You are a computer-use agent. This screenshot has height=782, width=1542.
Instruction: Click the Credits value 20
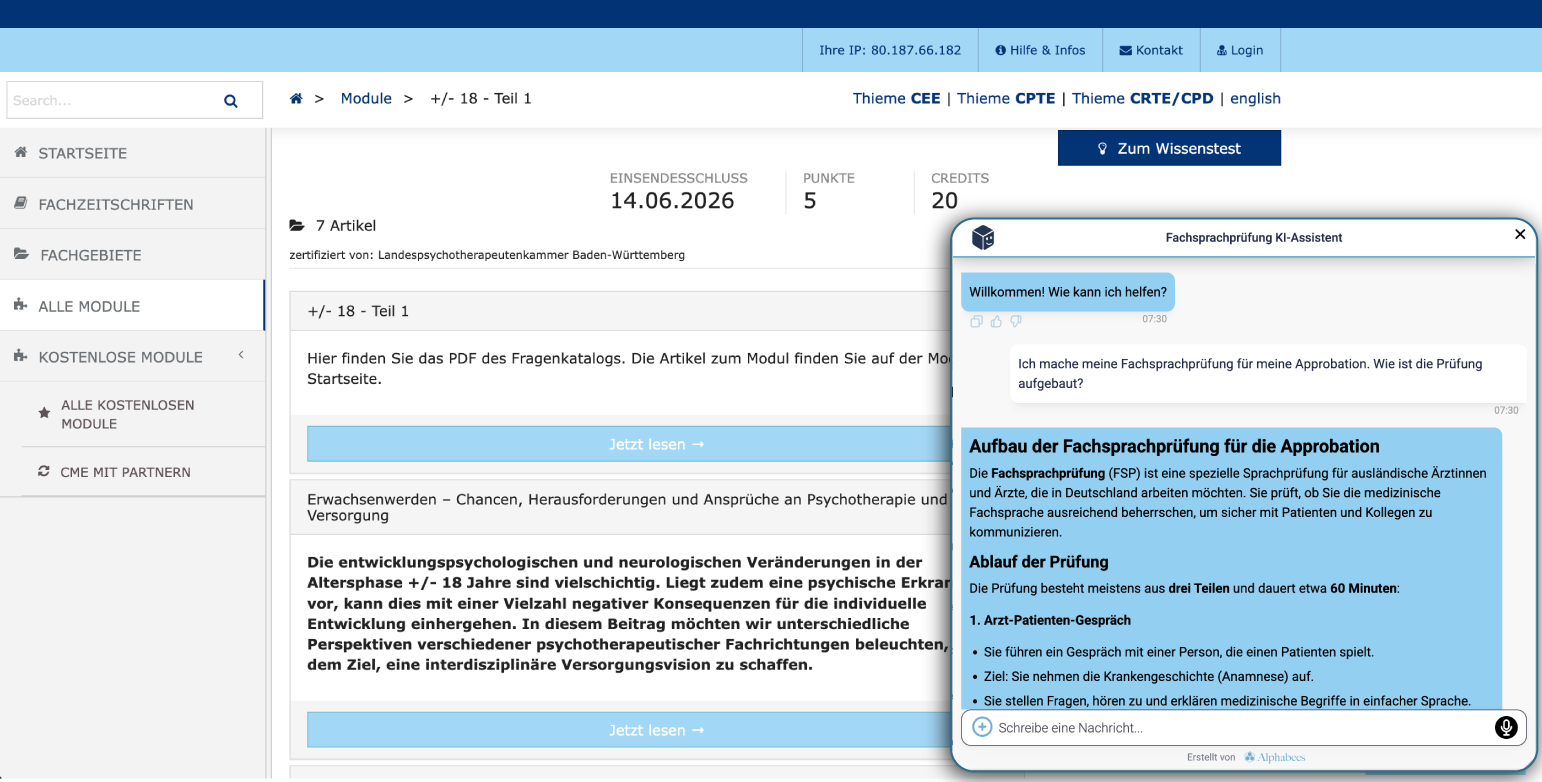coord(944,201)
